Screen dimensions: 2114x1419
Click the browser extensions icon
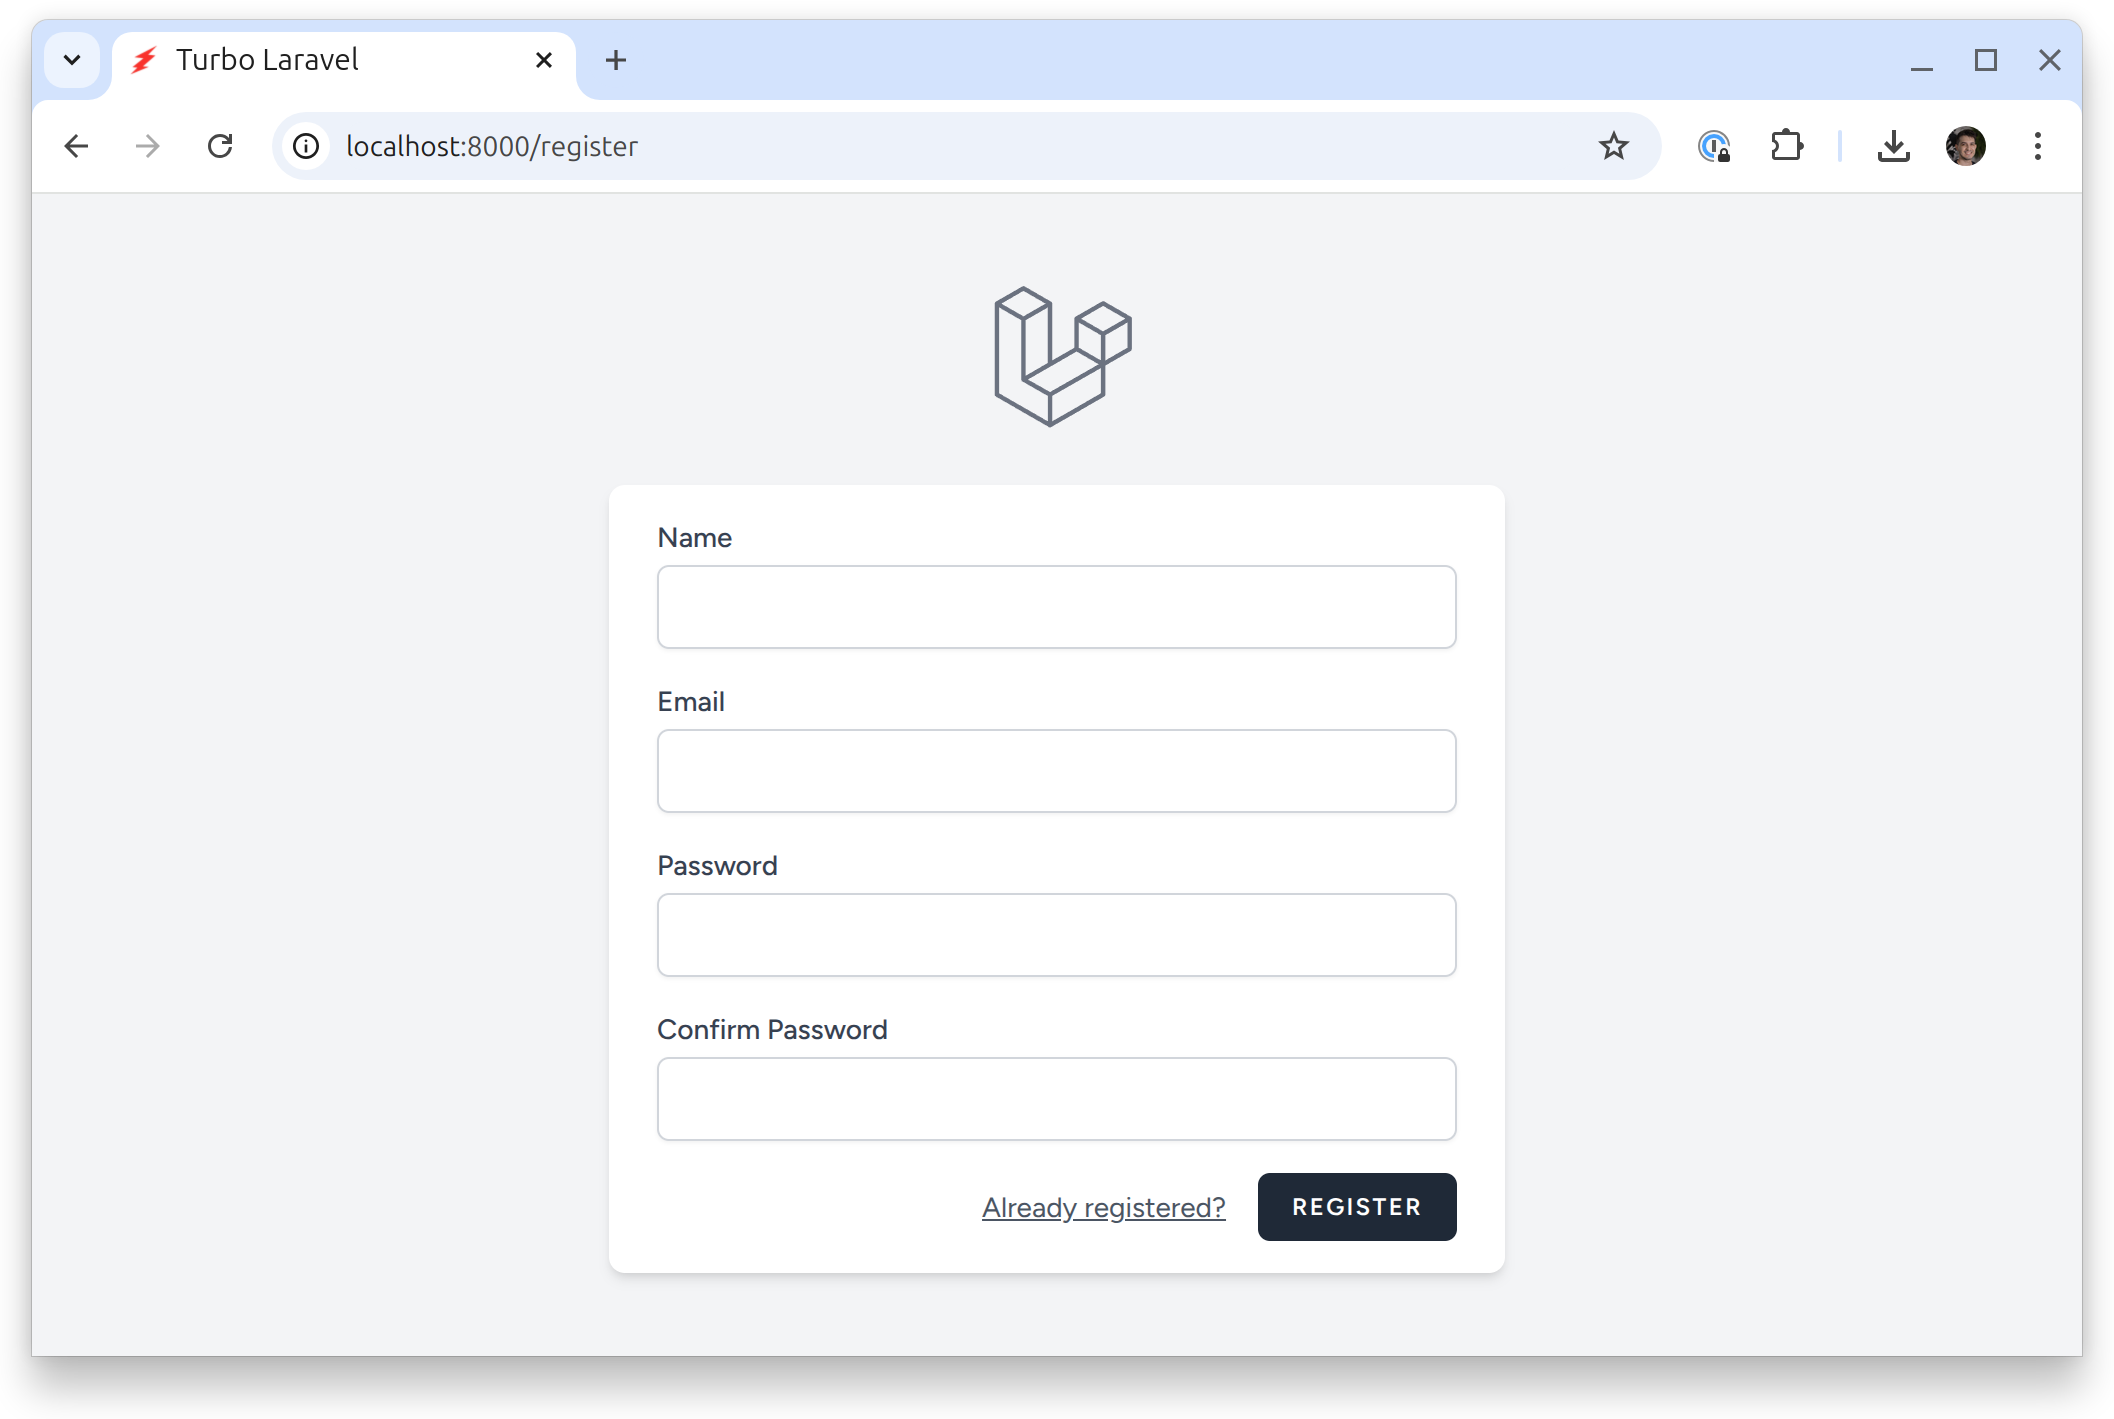coord(1786,146)
